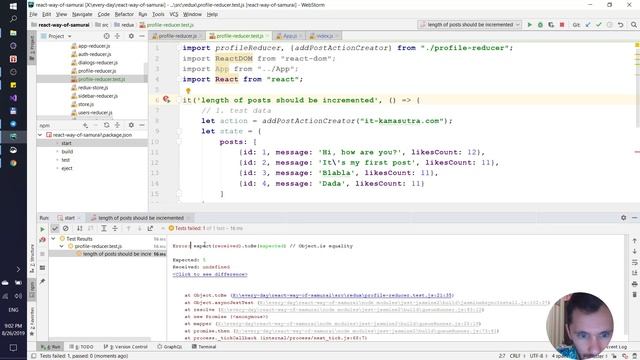Open the File menu
Image resolution: width=640 pixels, height=360 pixels.
(33, 14)
